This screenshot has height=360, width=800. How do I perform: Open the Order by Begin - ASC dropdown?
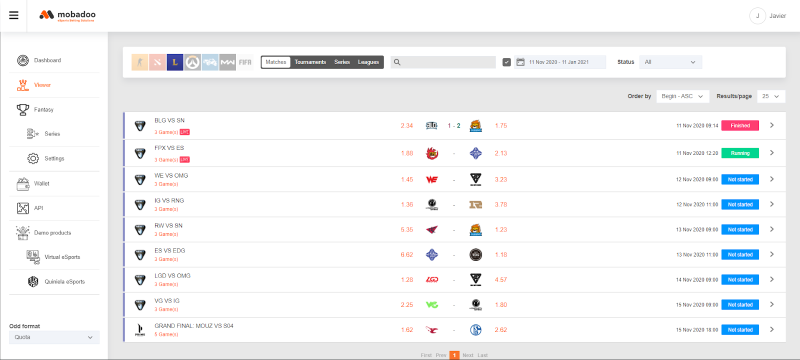tap(683, 96)
